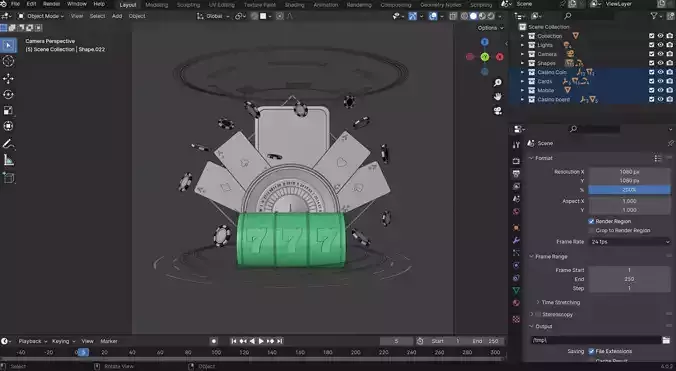Toggle Crop to Render Region checkbox
676x371 pixels.
(x=591, y=231)
